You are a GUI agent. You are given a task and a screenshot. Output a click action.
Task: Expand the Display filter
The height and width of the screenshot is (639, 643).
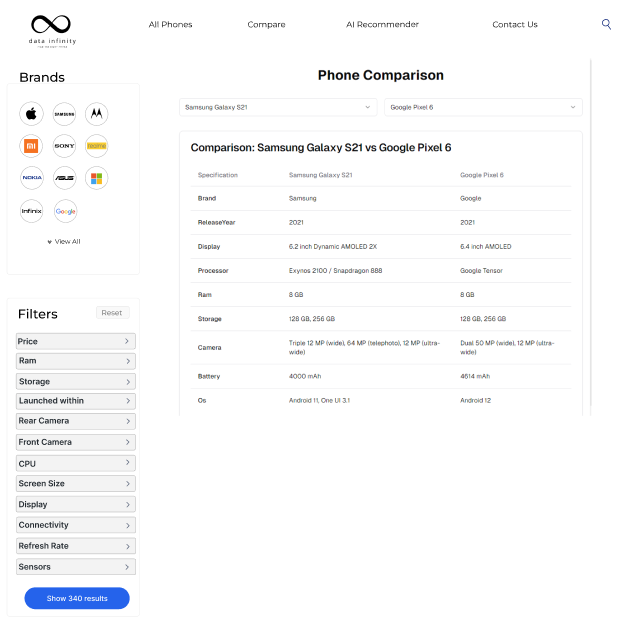pos(76,504)
